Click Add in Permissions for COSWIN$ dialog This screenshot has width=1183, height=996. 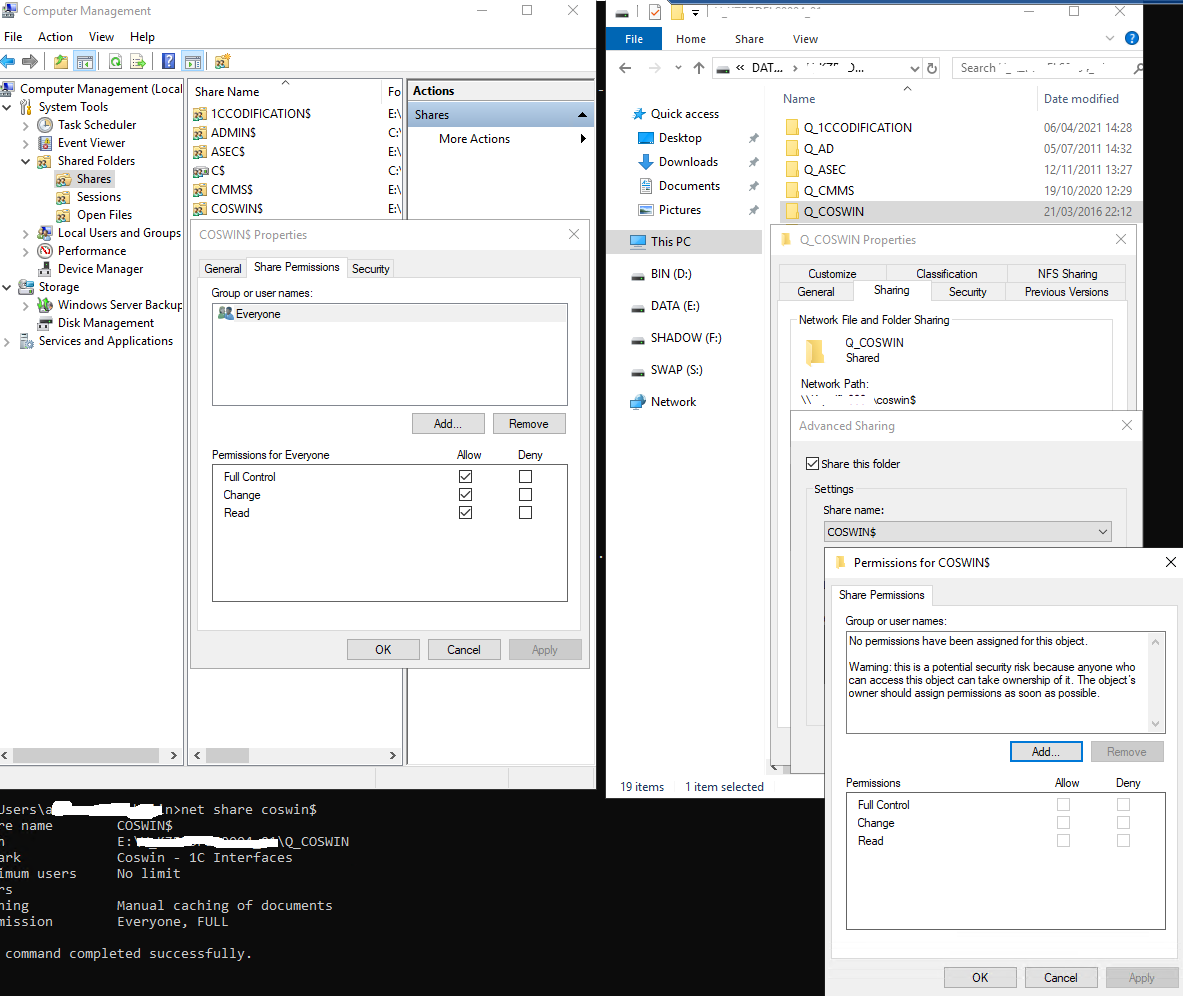(x=1046, y=752)
